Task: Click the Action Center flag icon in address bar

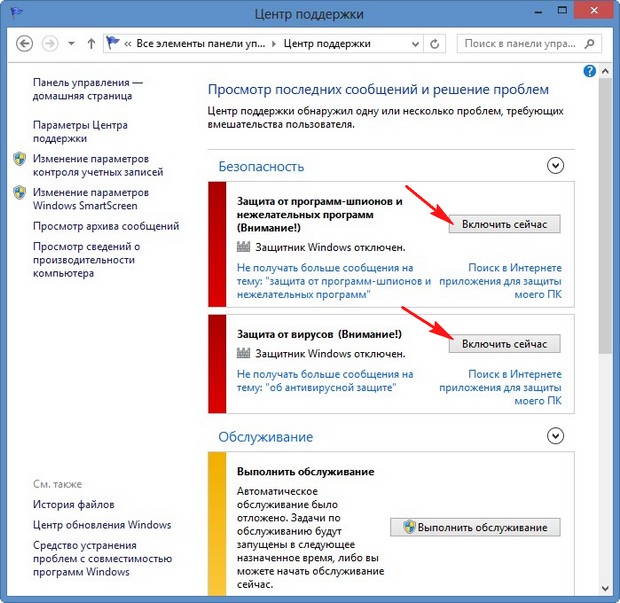Action: pos(113,43)
